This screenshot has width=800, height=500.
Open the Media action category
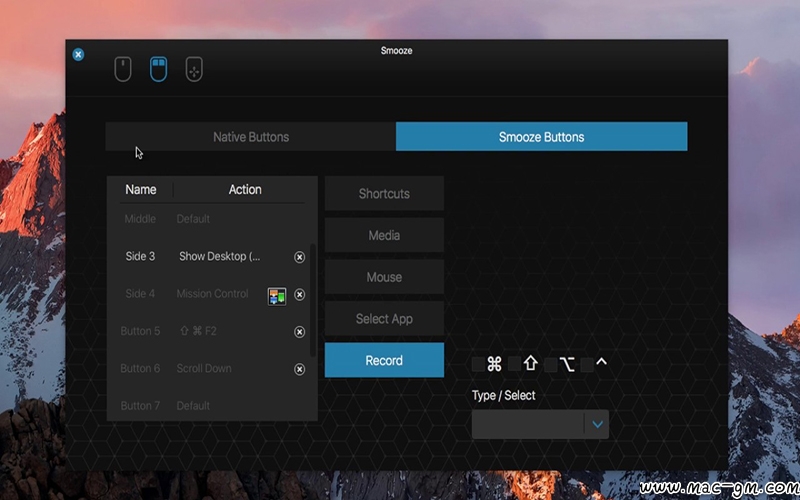tap(384, 235)
